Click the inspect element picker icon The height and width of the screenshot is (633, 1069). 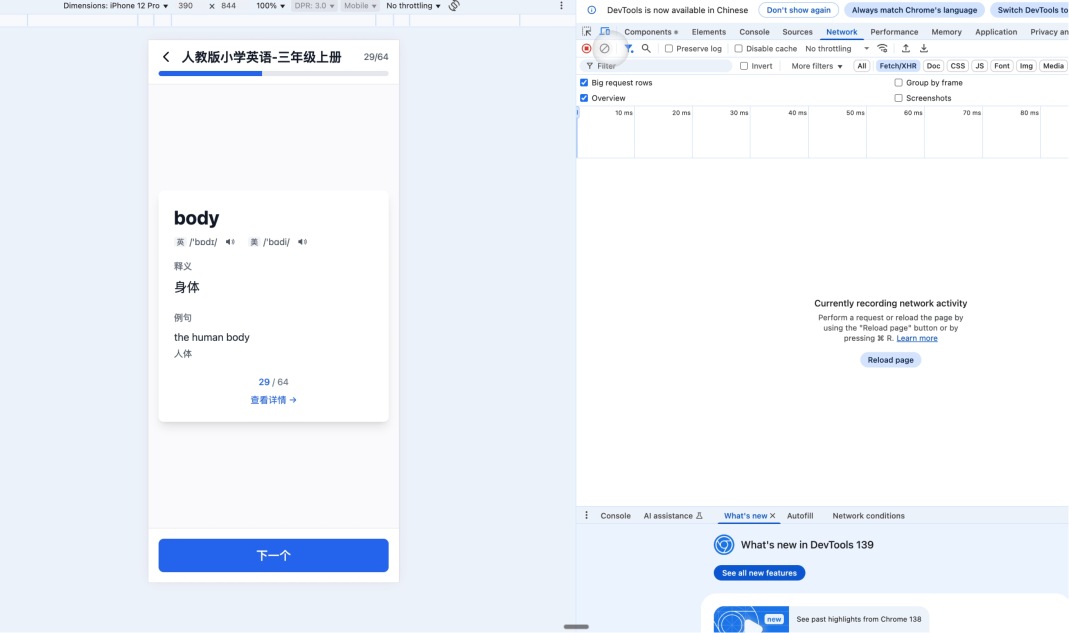click(587, 32)
